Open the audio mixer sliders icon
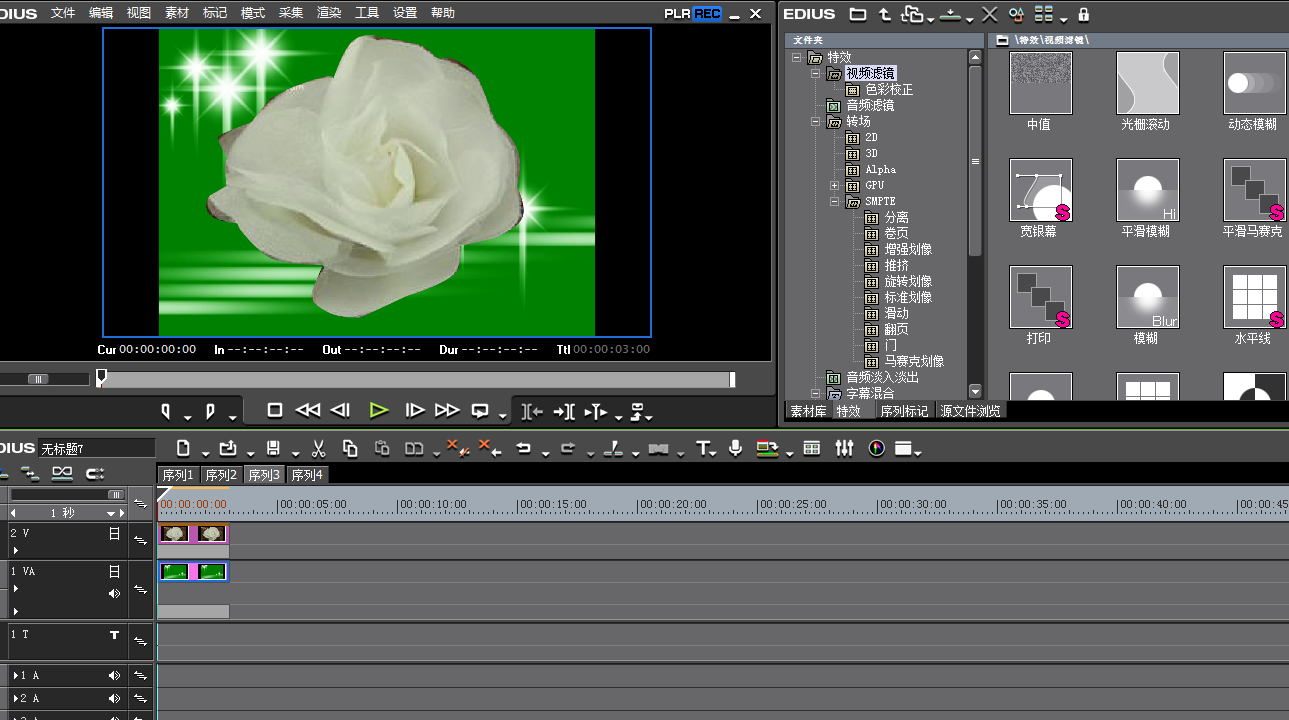Viewport: 1289px width, 720px height. [x=845, y=449]
